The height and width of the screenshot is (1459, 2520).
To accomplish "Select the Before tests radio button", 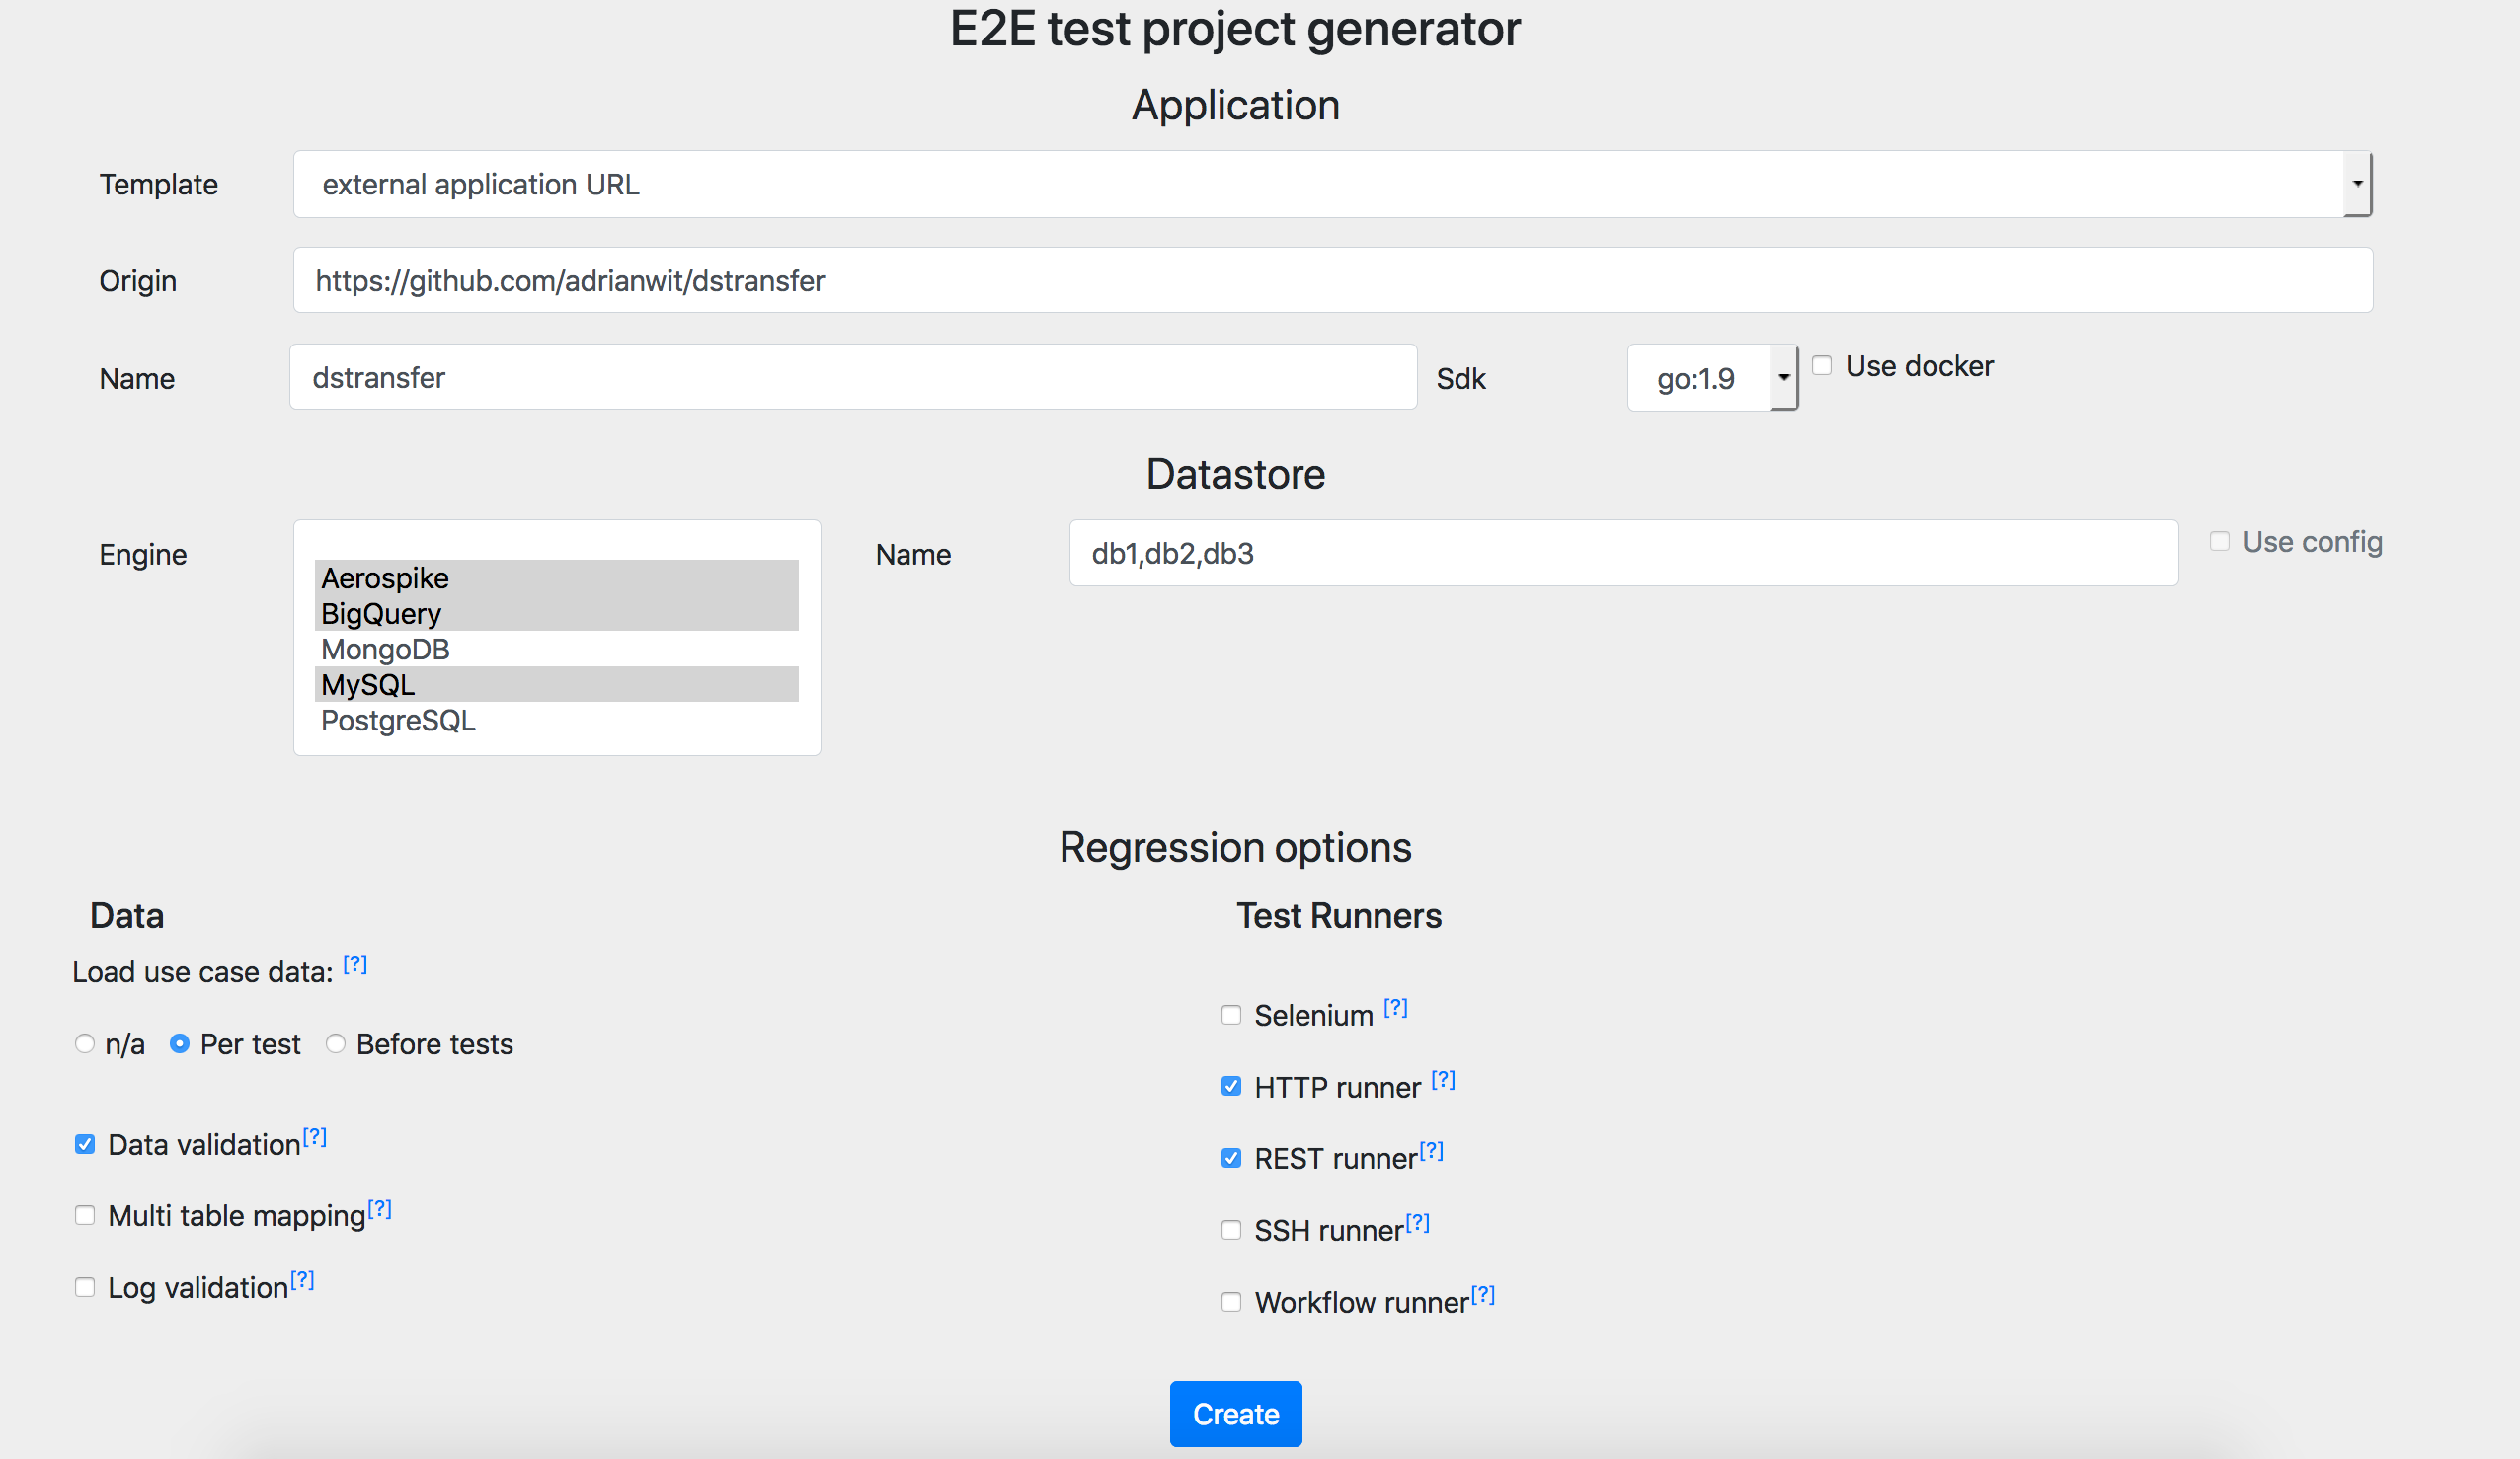I will (x=335, y=1043).
